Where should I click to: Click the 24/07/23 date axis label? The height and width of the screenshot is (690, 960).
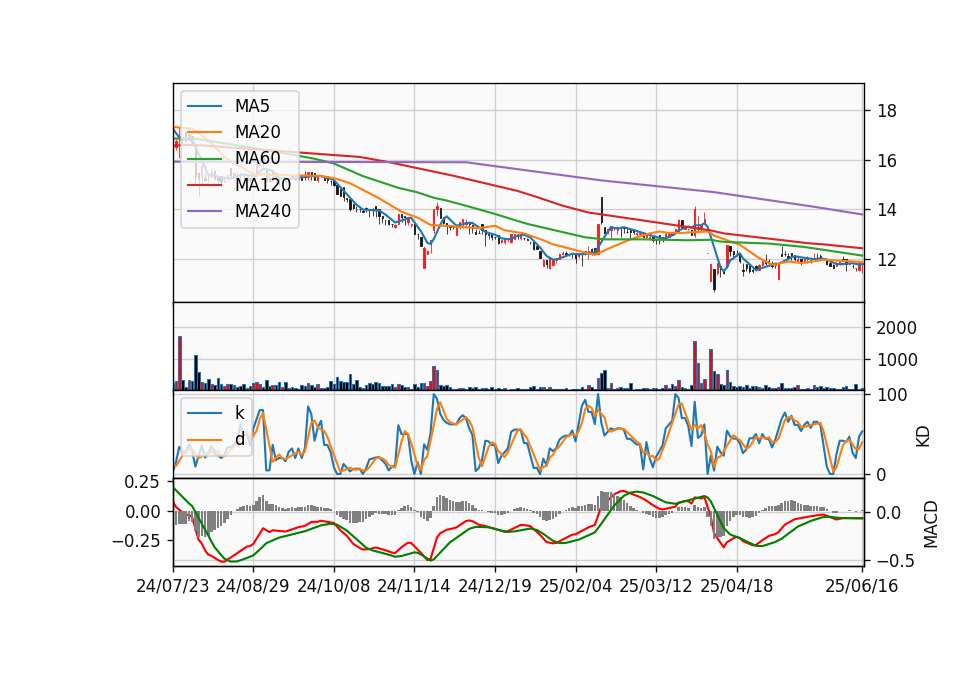point(173,586)
